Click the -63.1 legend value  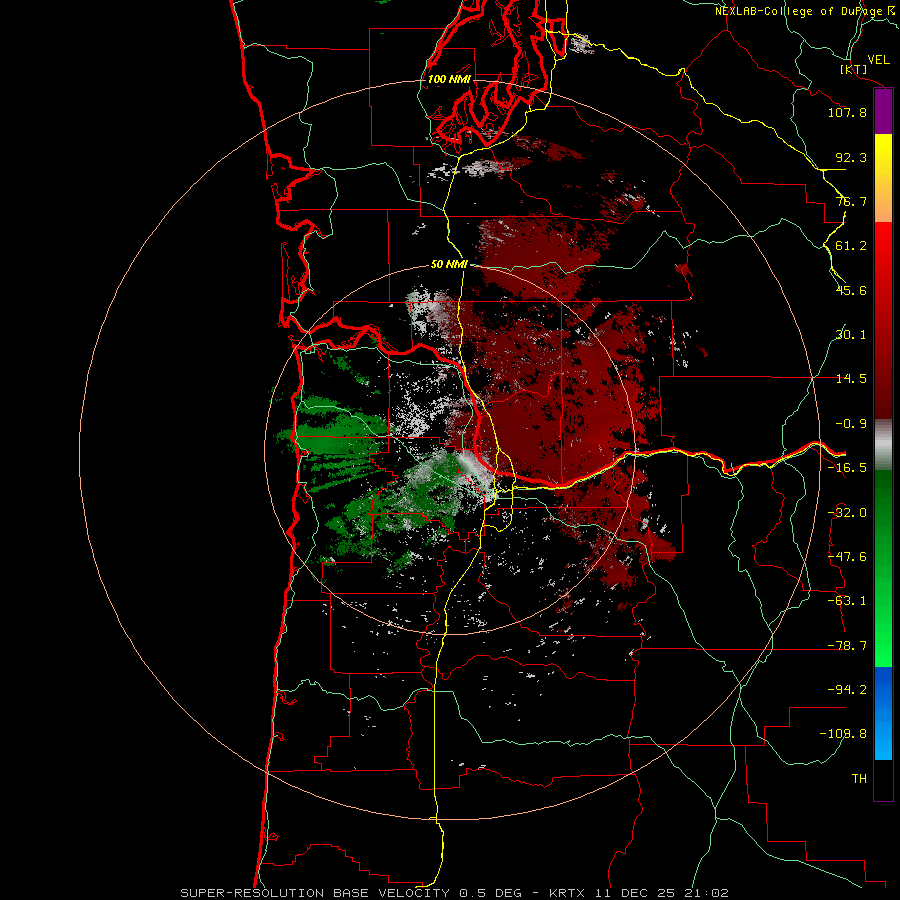click(847, 601)
